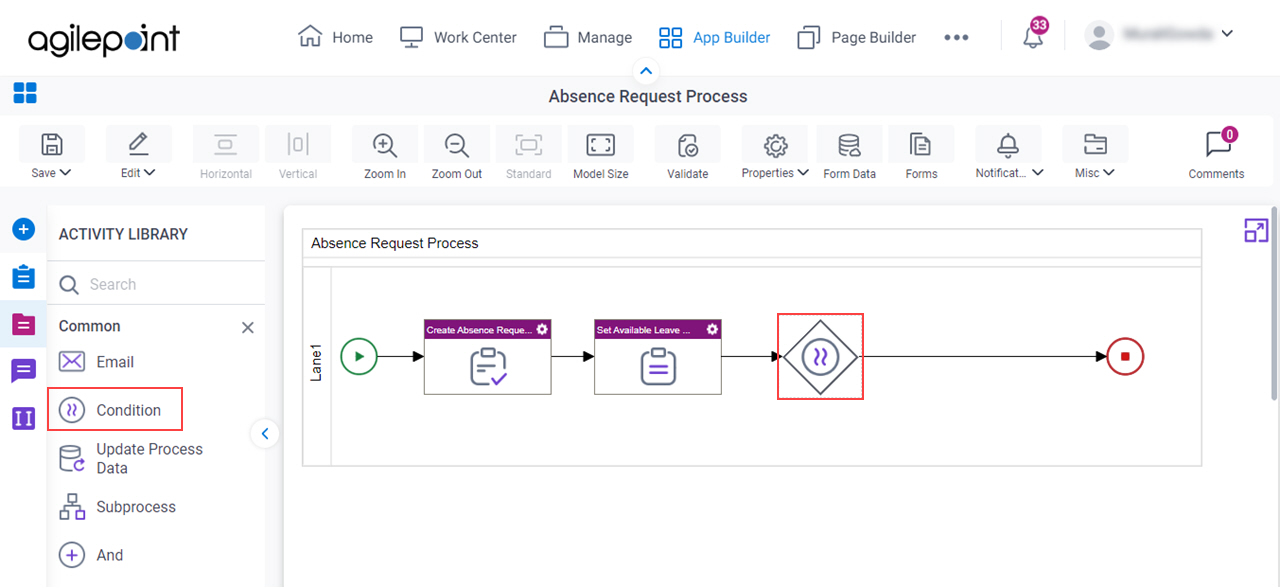This screenshot has width=1280, height=588.
Task: Click the Zoom Out tool
Action: pos(457,154)
